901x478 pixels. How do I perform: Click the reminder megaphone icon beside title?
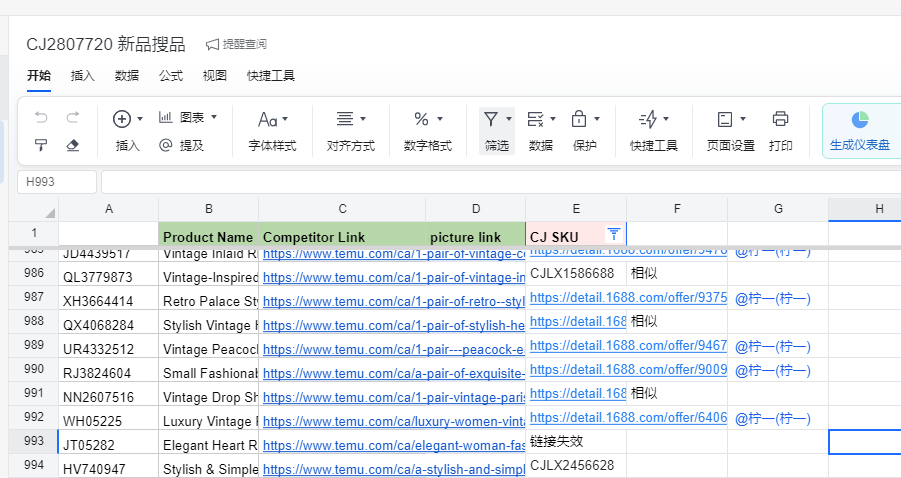[213, 44]
